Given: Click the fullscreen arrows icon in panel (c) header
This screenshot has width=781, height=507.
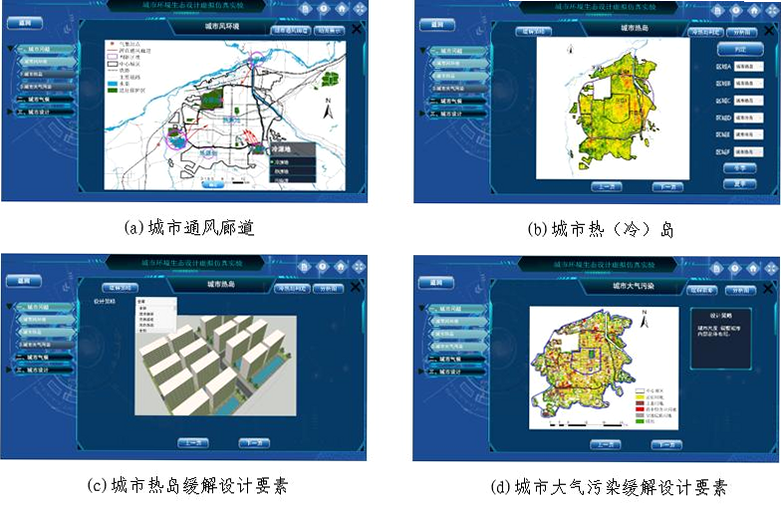Looking at the screenshot, I should tap(359, 266).
